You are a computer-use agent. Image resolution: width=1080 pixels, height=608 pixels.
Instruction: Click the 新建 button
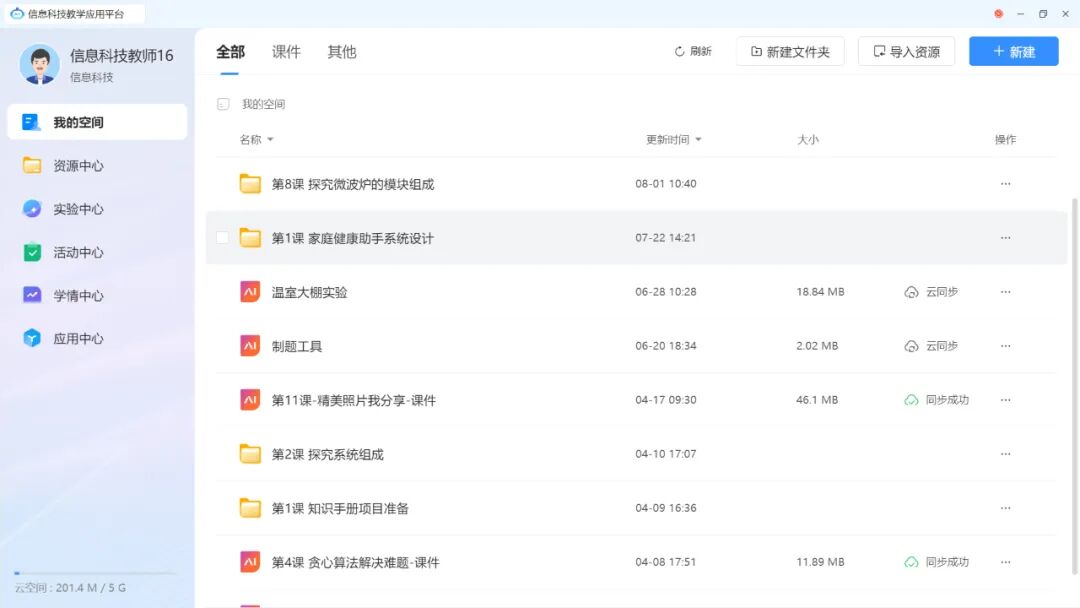pyautogui.click(x=1013, y=51)
